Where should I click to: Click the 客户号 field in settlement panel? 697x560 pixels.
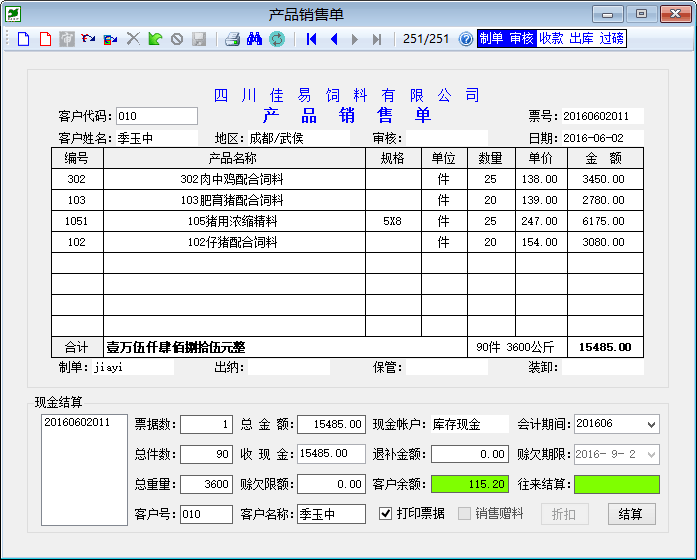[x=206, y=514]
